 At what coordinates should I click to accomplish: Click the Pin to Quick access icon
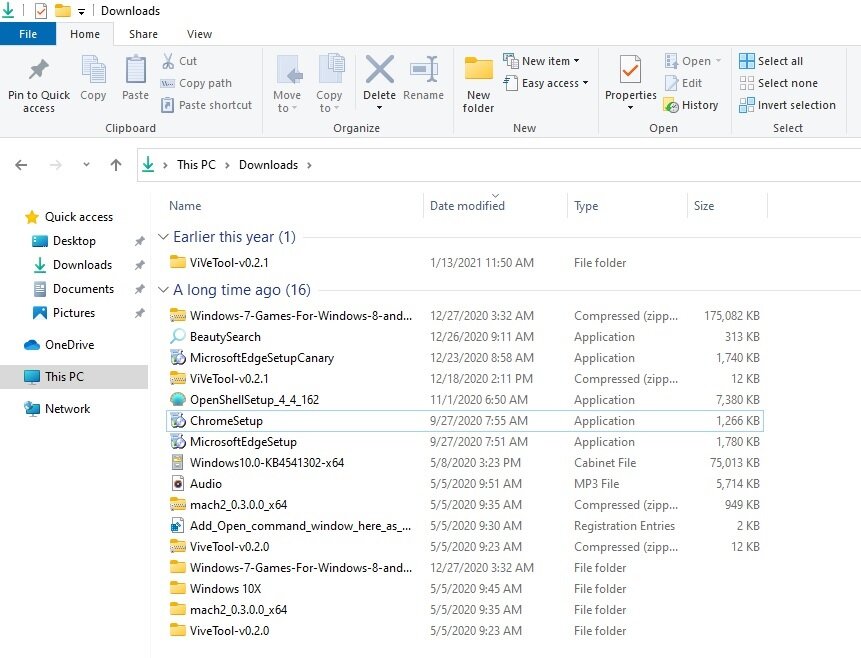(x=39, y=71)
